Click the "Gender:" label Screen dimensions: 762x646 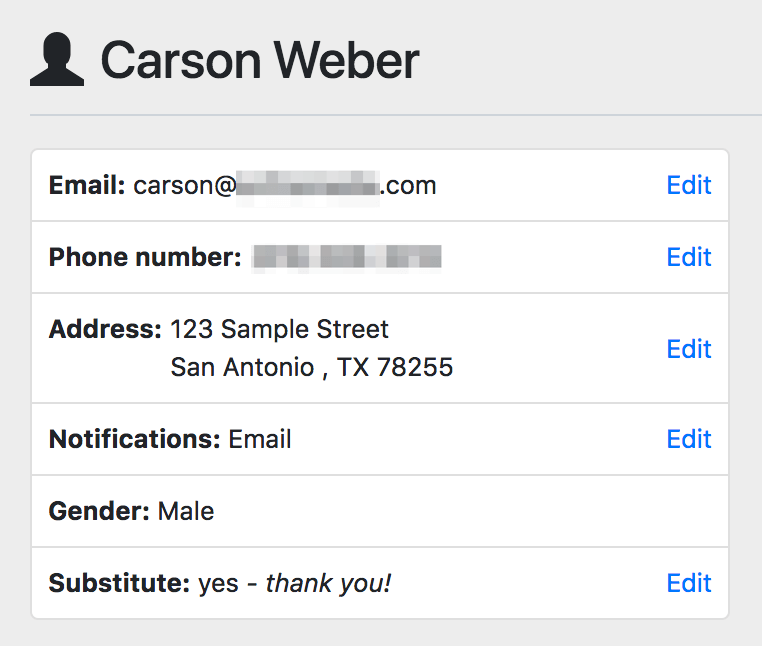pos(99,511)
